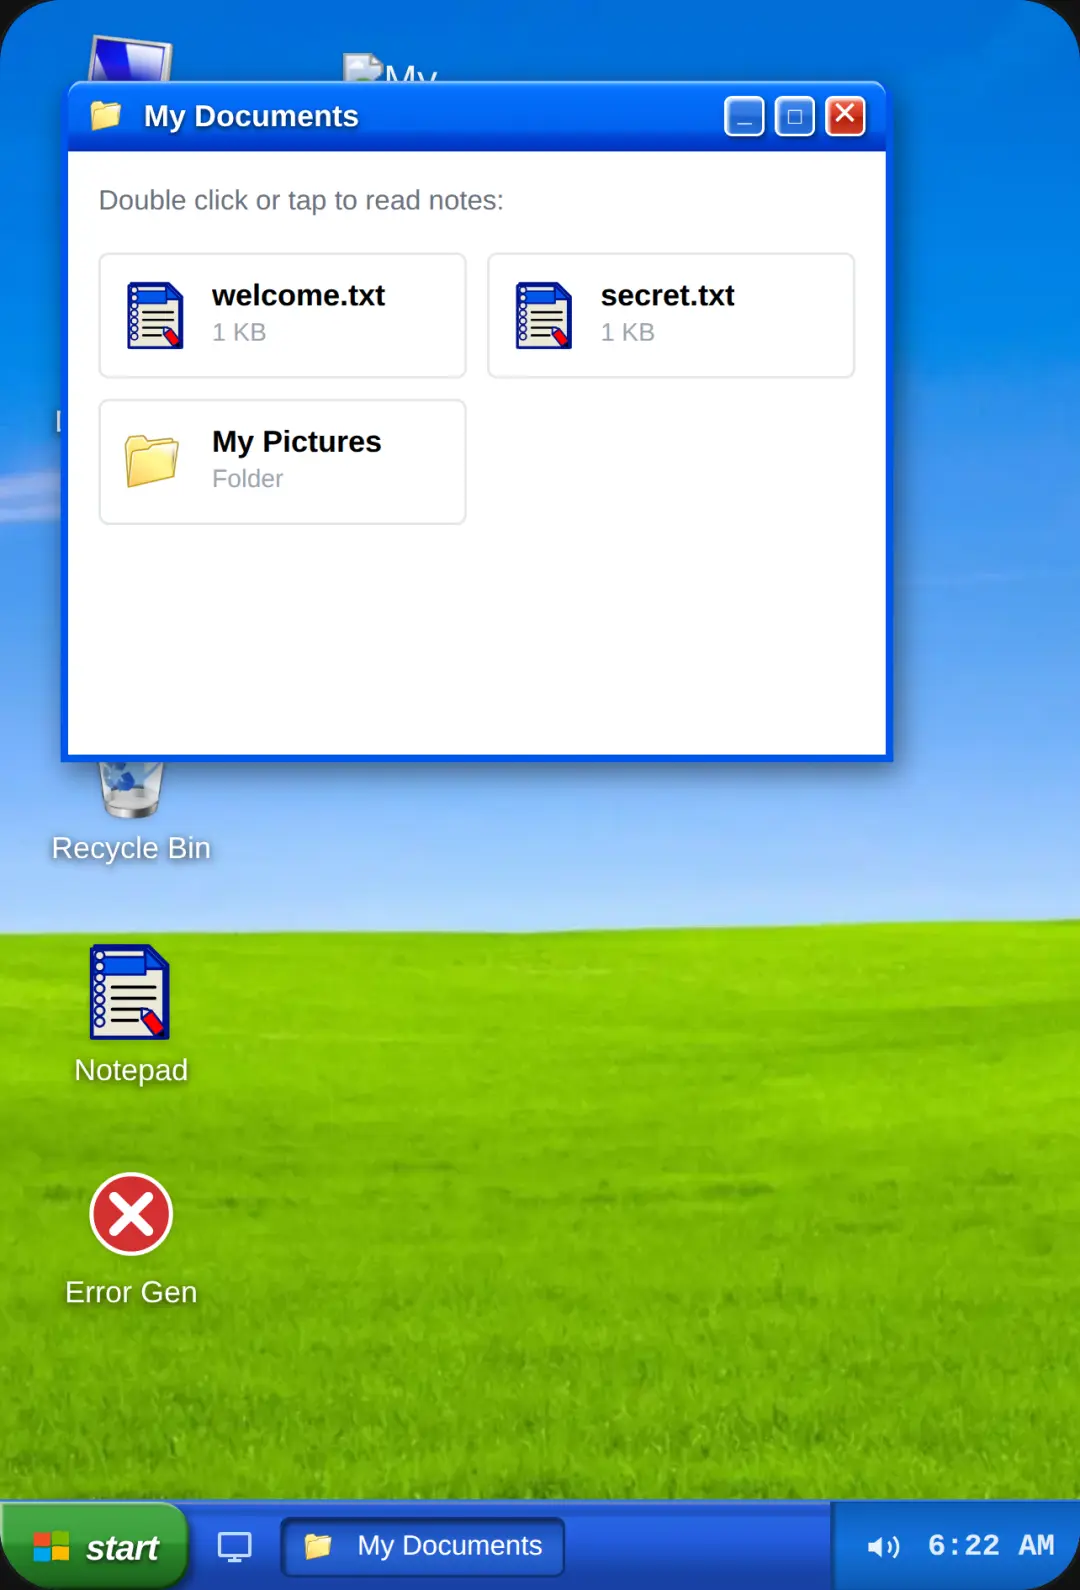Image resolution: width=1080 pixels, height=1590 pixels.
Task: Select the Recycle Bin desktop icon
Action: coord(131,790)
